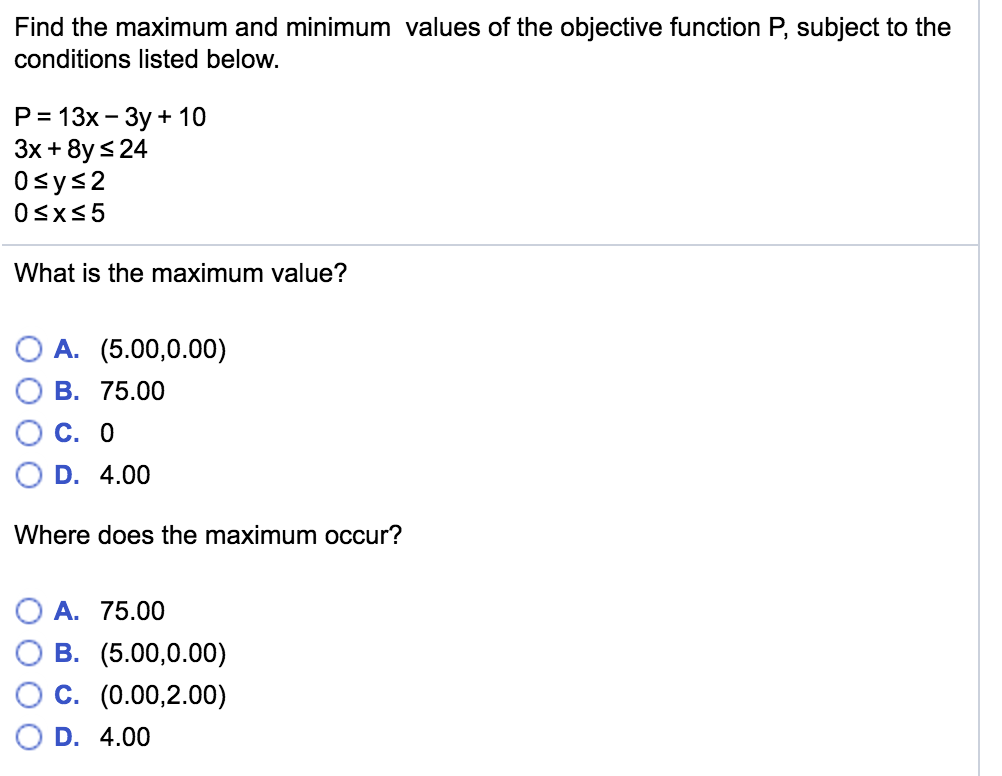The height and width of the screenshot is (776, 1002).
Task: Click the question 'What is the maximum value?'
Action: coord(180,272)
